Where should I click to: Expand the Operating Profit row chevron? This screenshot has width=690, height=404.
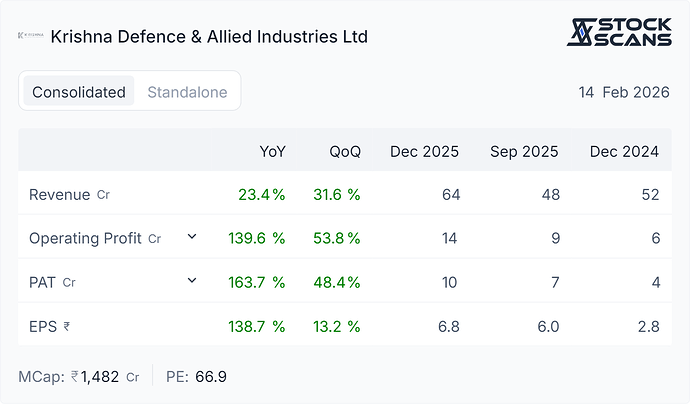click(192, 237)
